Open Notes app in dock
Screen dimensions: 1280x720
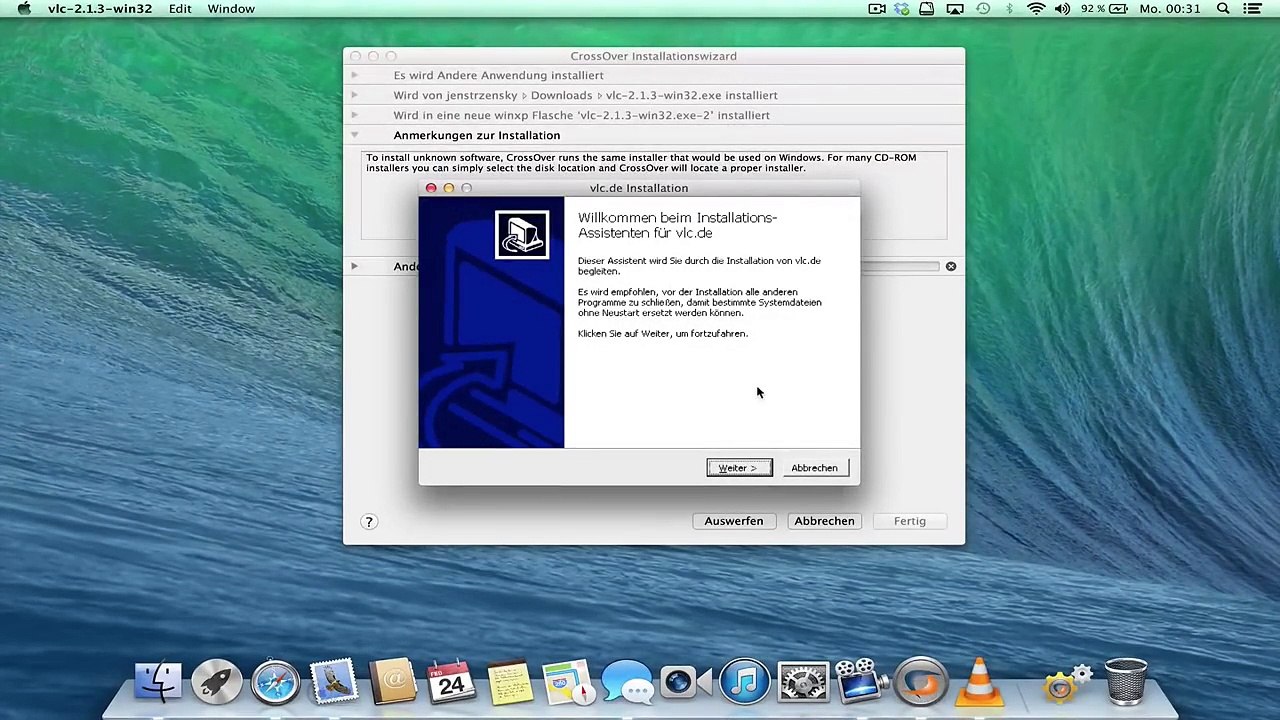point(510,683)
